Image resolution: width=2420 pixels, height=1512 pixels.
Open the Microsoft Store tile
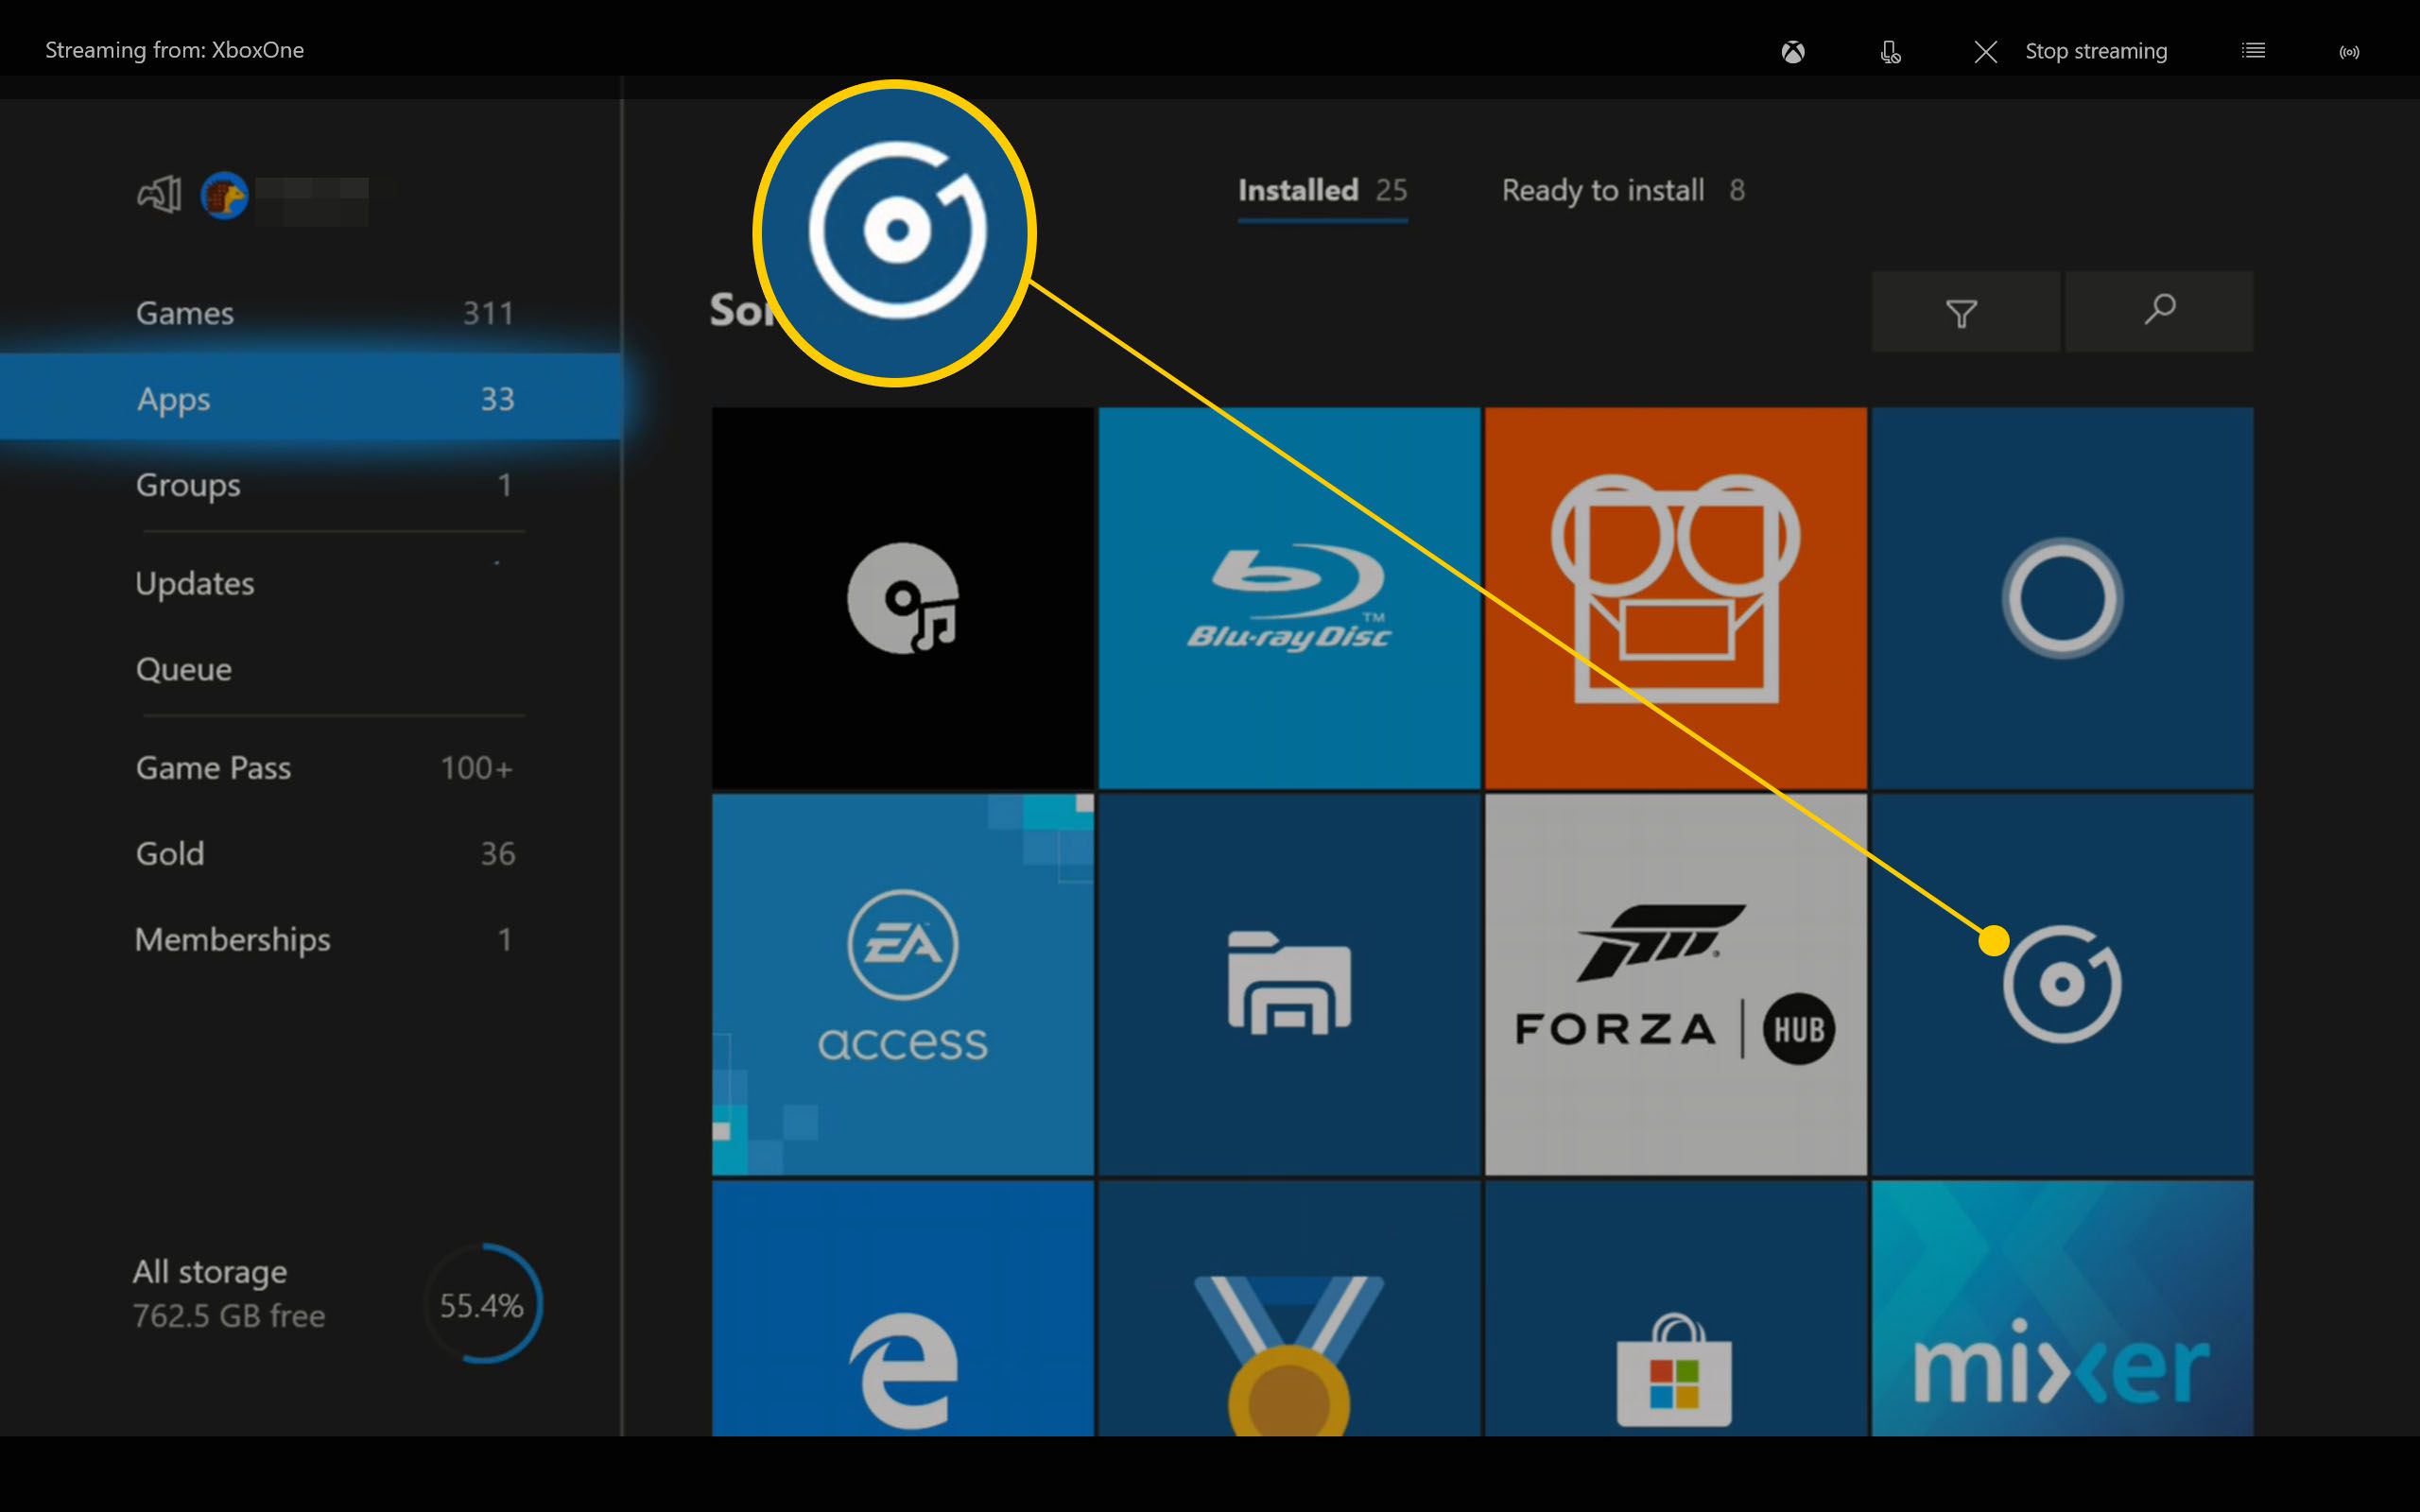click(x=1675, y=1308)
